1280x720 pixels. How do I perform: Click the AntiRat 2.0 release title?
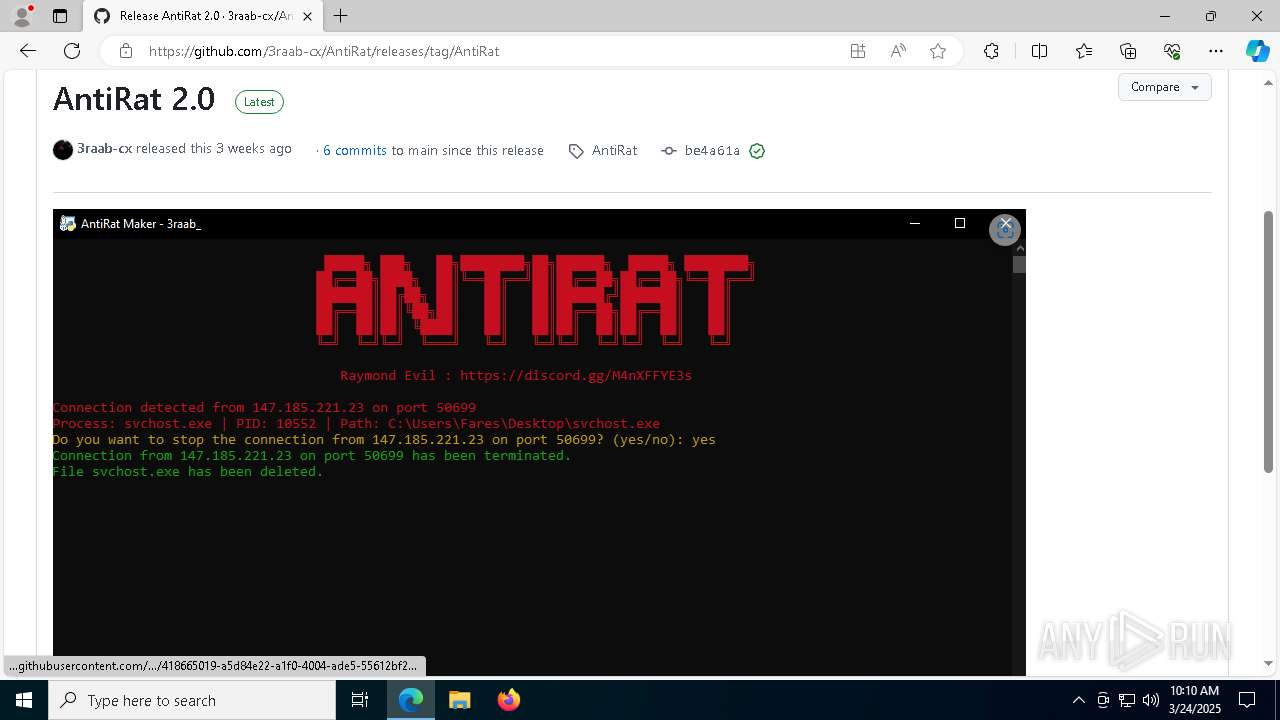[x=134, y=99]
